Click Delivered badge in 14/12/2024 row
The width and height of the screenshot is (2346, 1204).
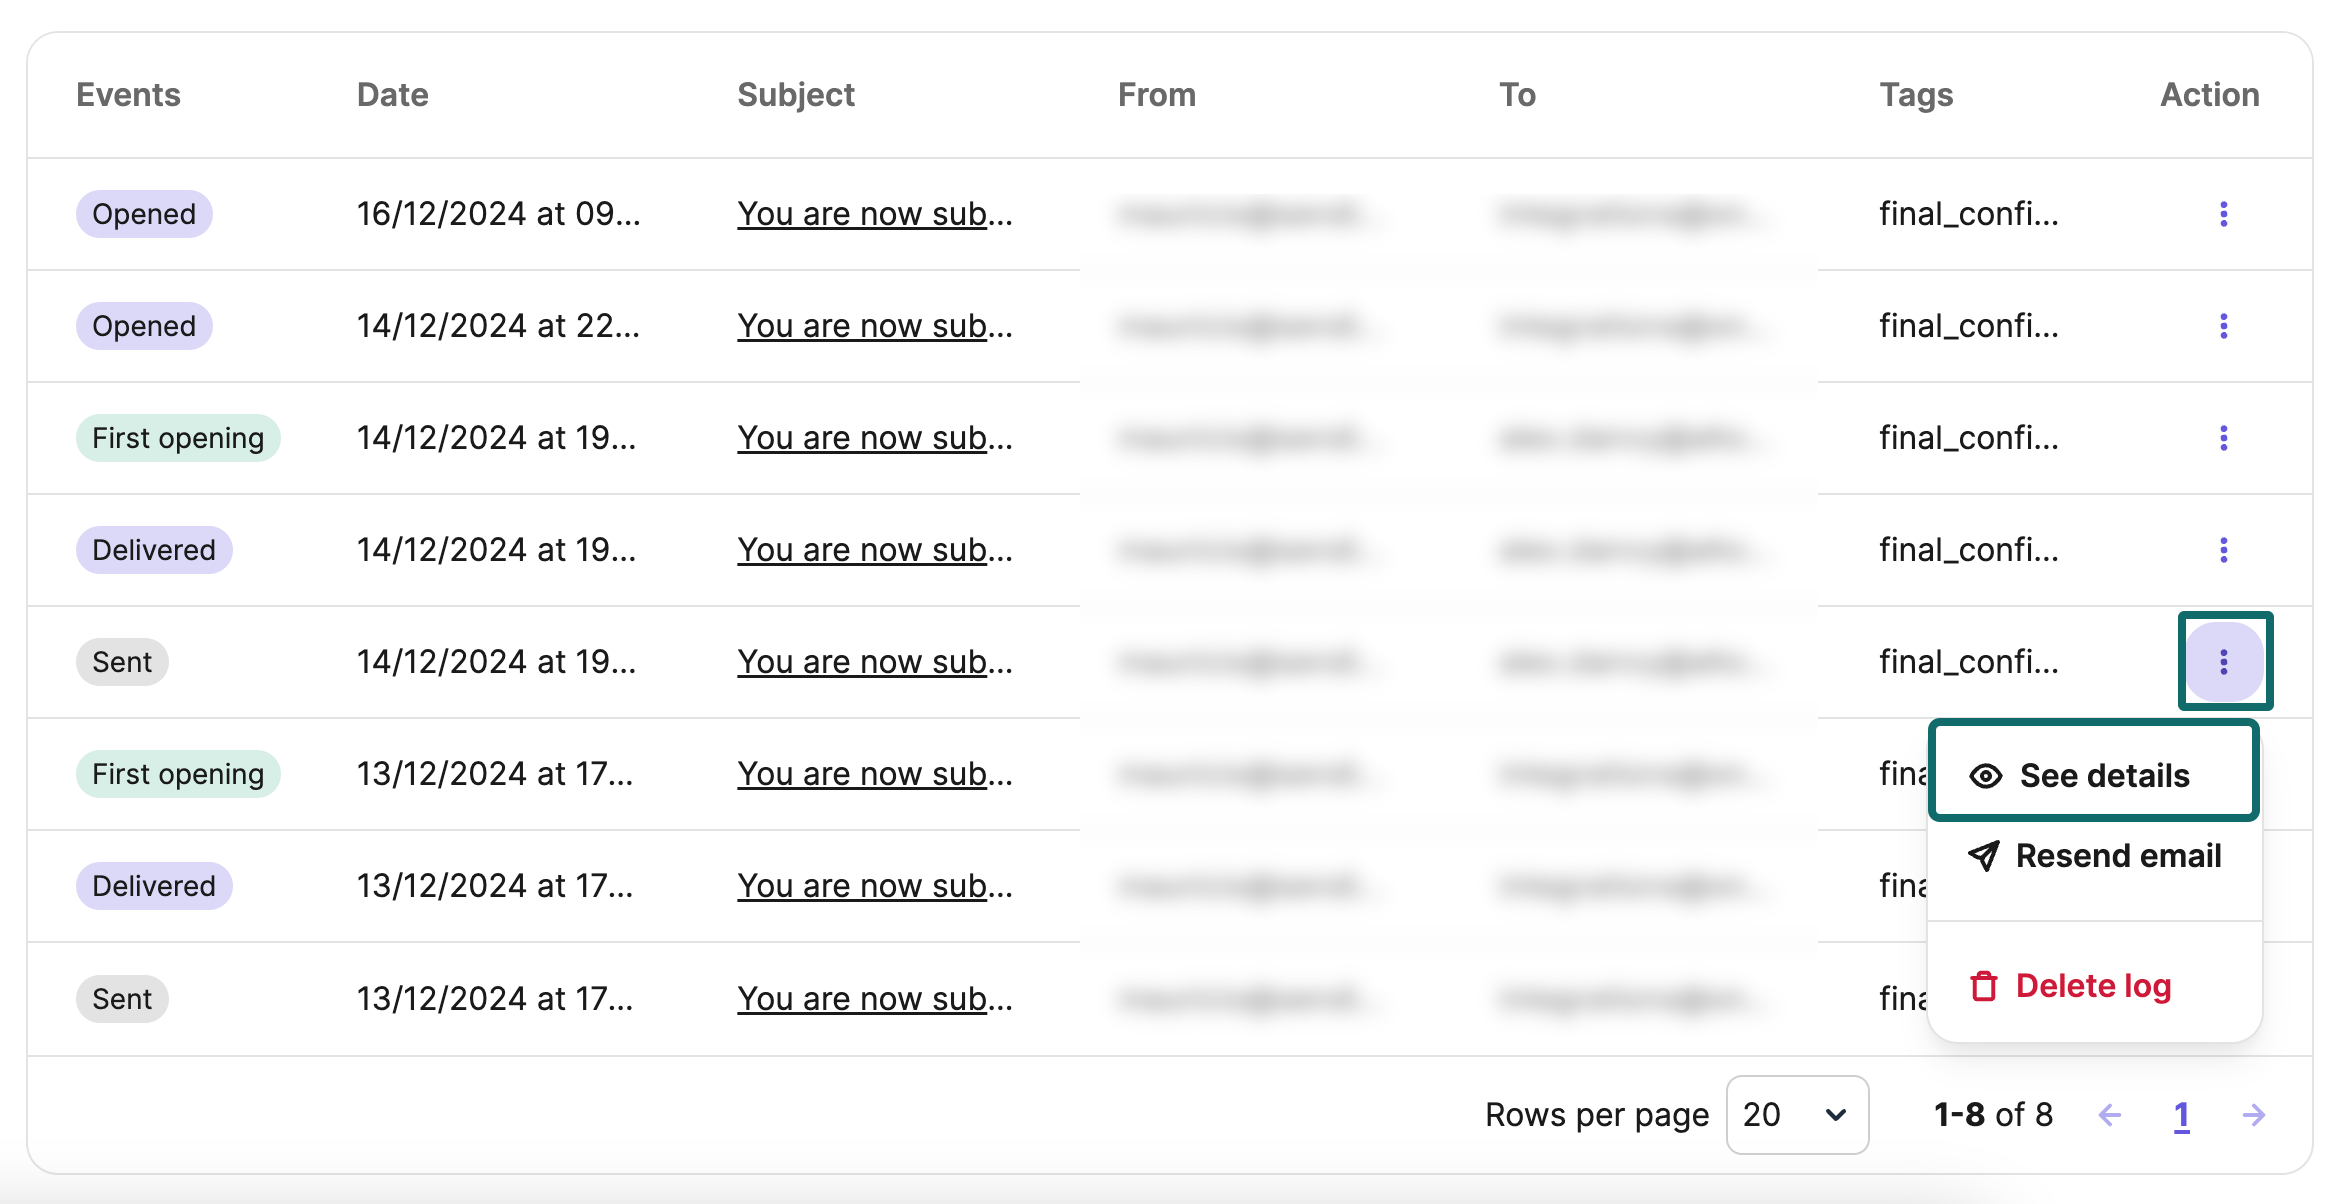(154, 550)
